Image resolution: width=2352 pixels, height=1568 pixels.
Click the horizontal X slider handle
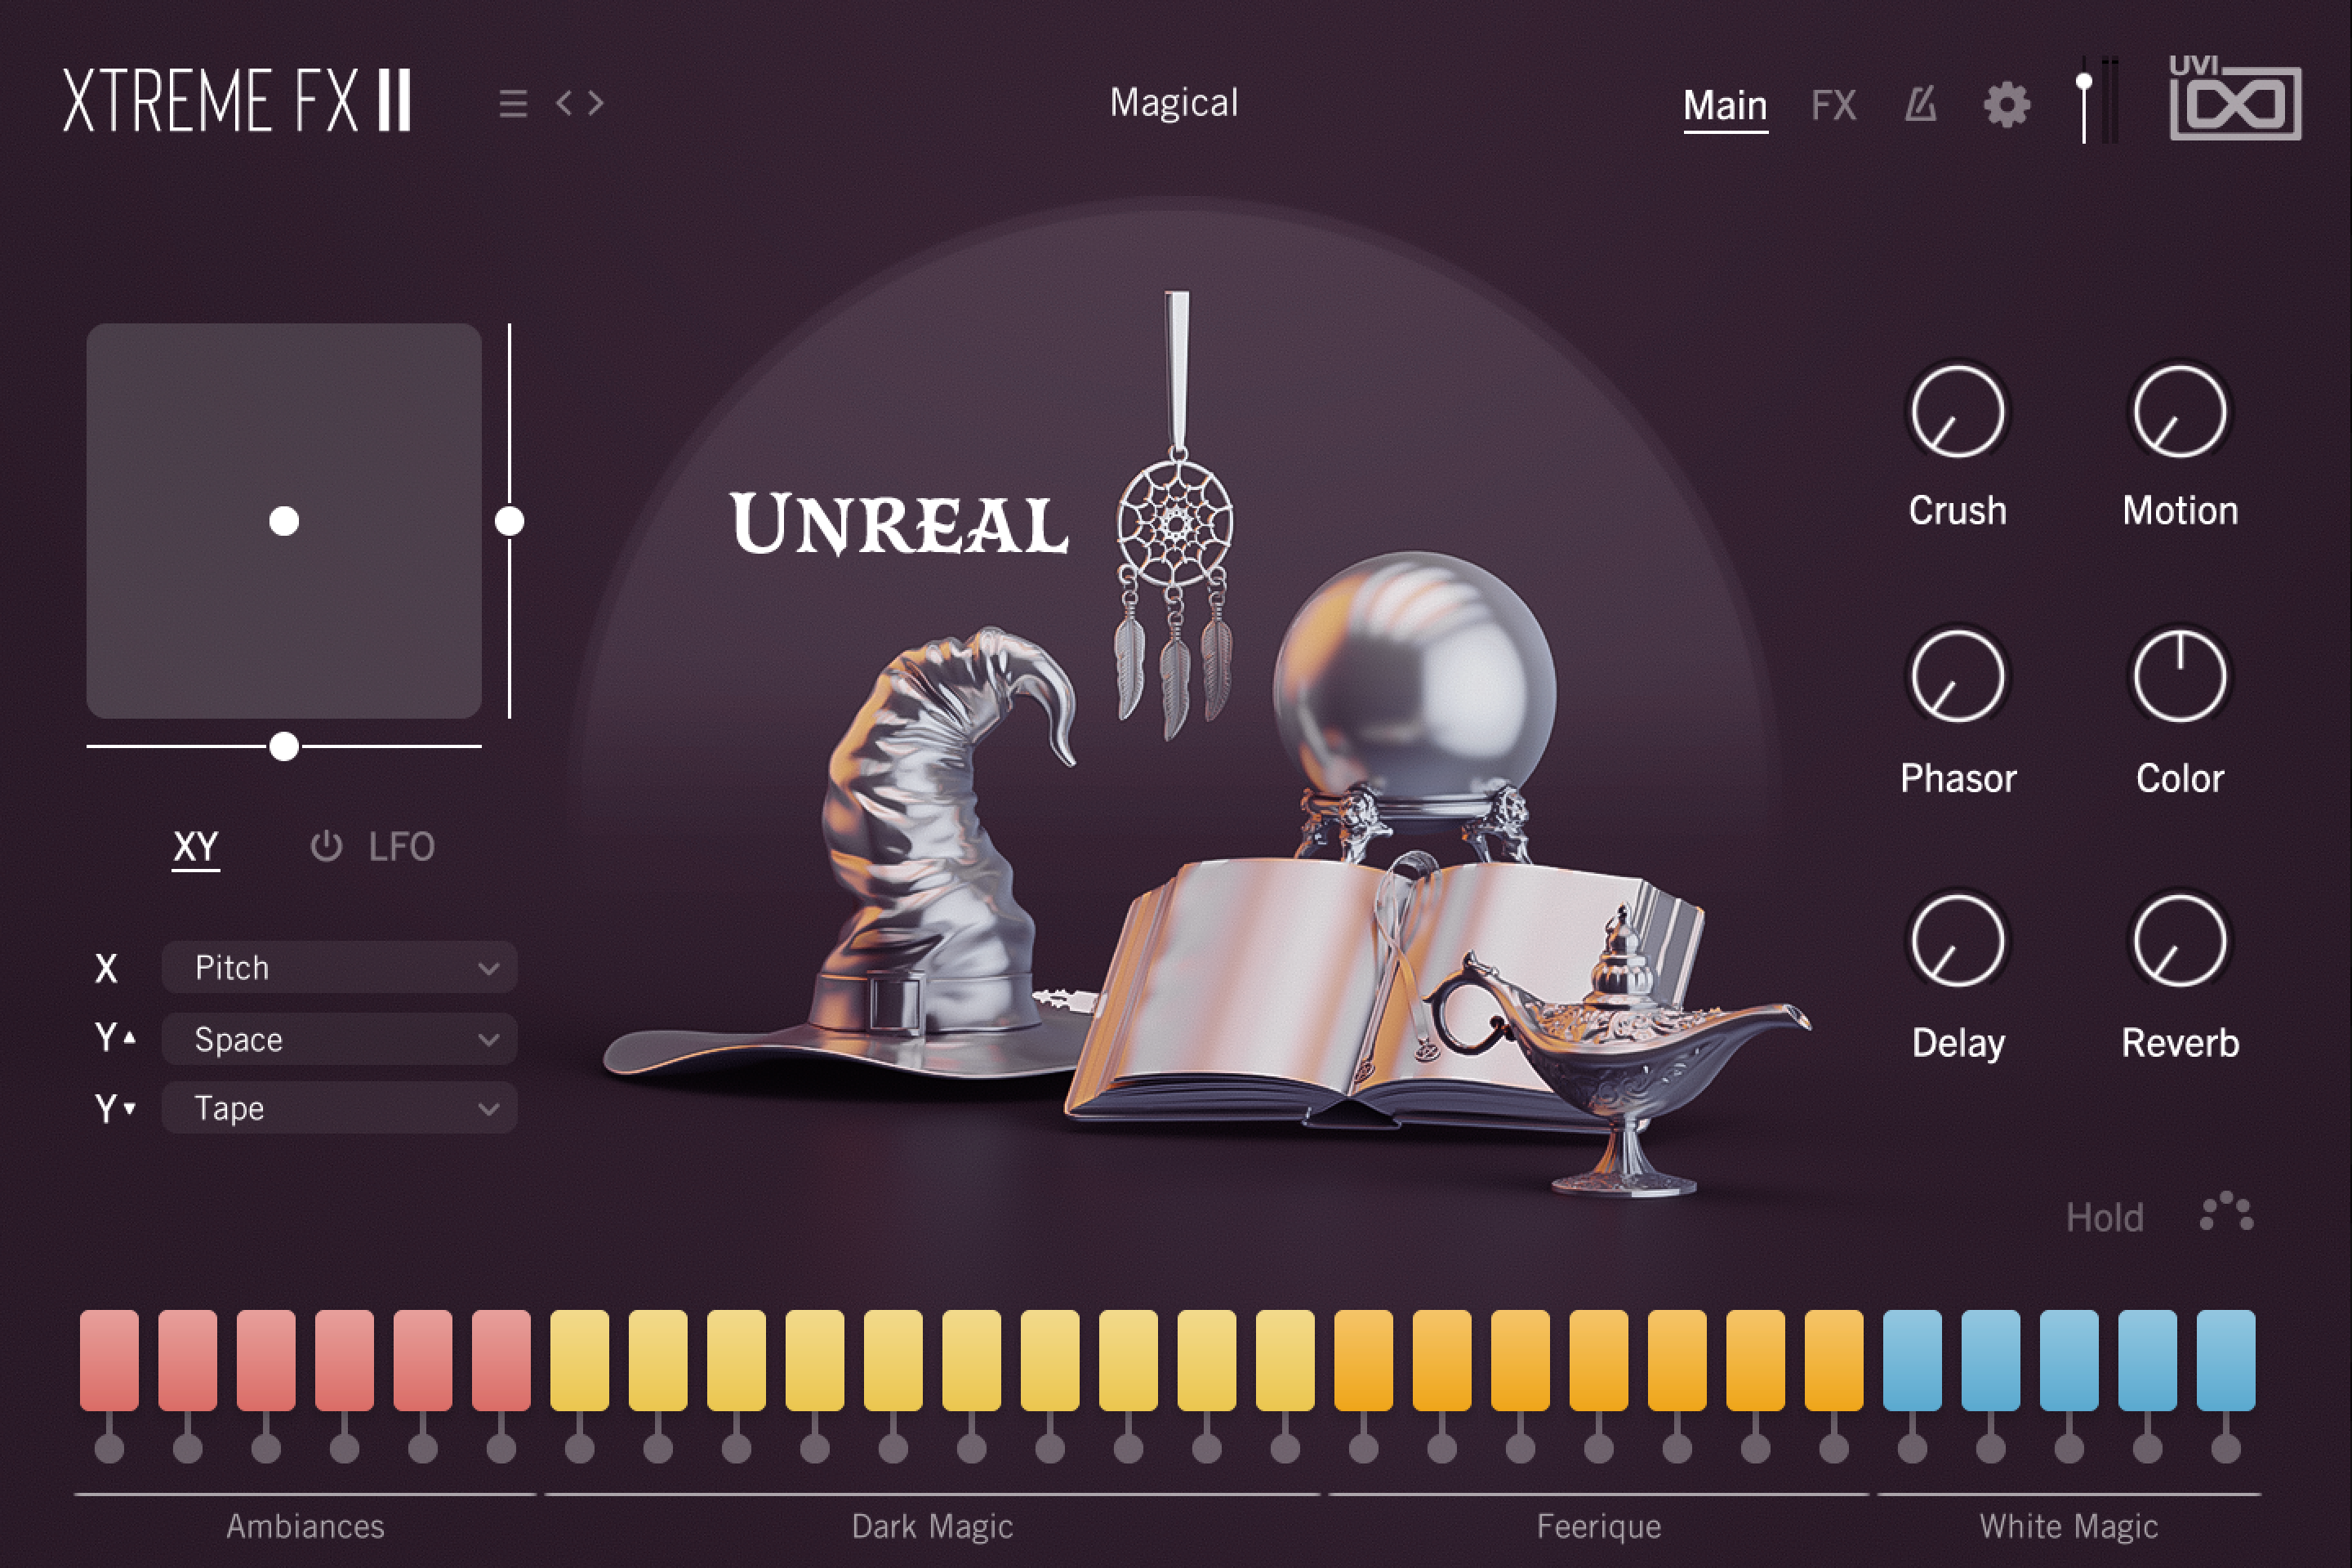pos(284,746)
